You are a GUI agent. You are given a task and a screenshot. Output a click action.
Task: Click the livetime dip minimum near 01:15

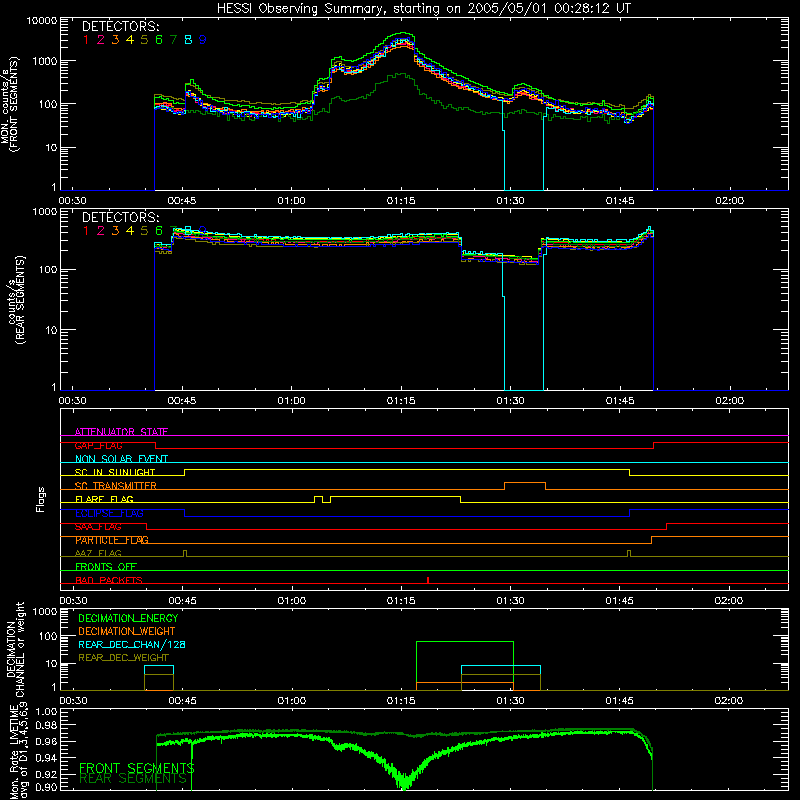coord(404,783)
